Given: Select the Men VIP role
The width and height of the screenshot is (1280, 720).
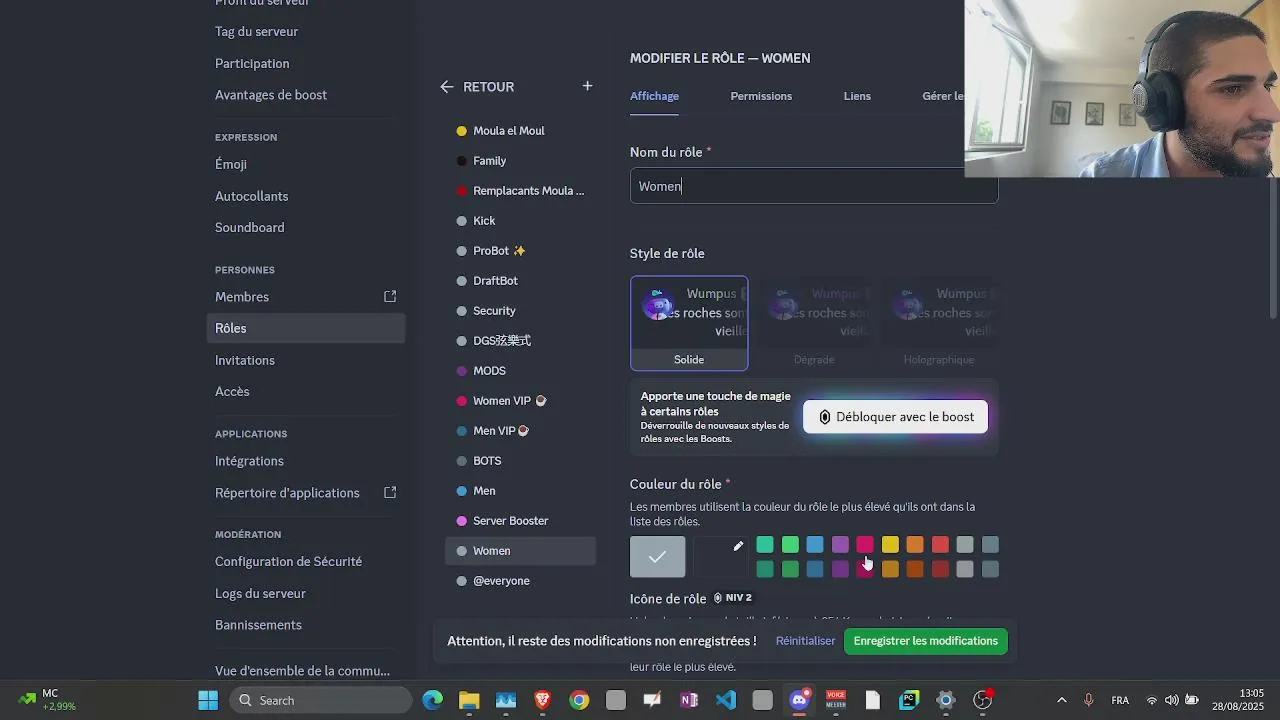Looking at the screenshot, I should coord(520,431).
